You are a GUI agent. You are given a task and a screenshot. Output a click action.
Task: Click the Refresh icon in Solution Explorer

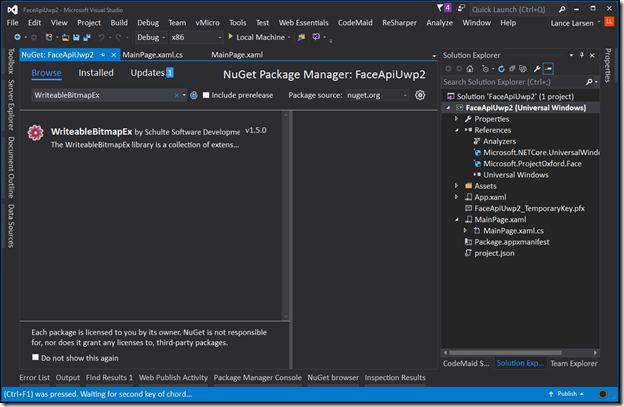click(501, 69)
